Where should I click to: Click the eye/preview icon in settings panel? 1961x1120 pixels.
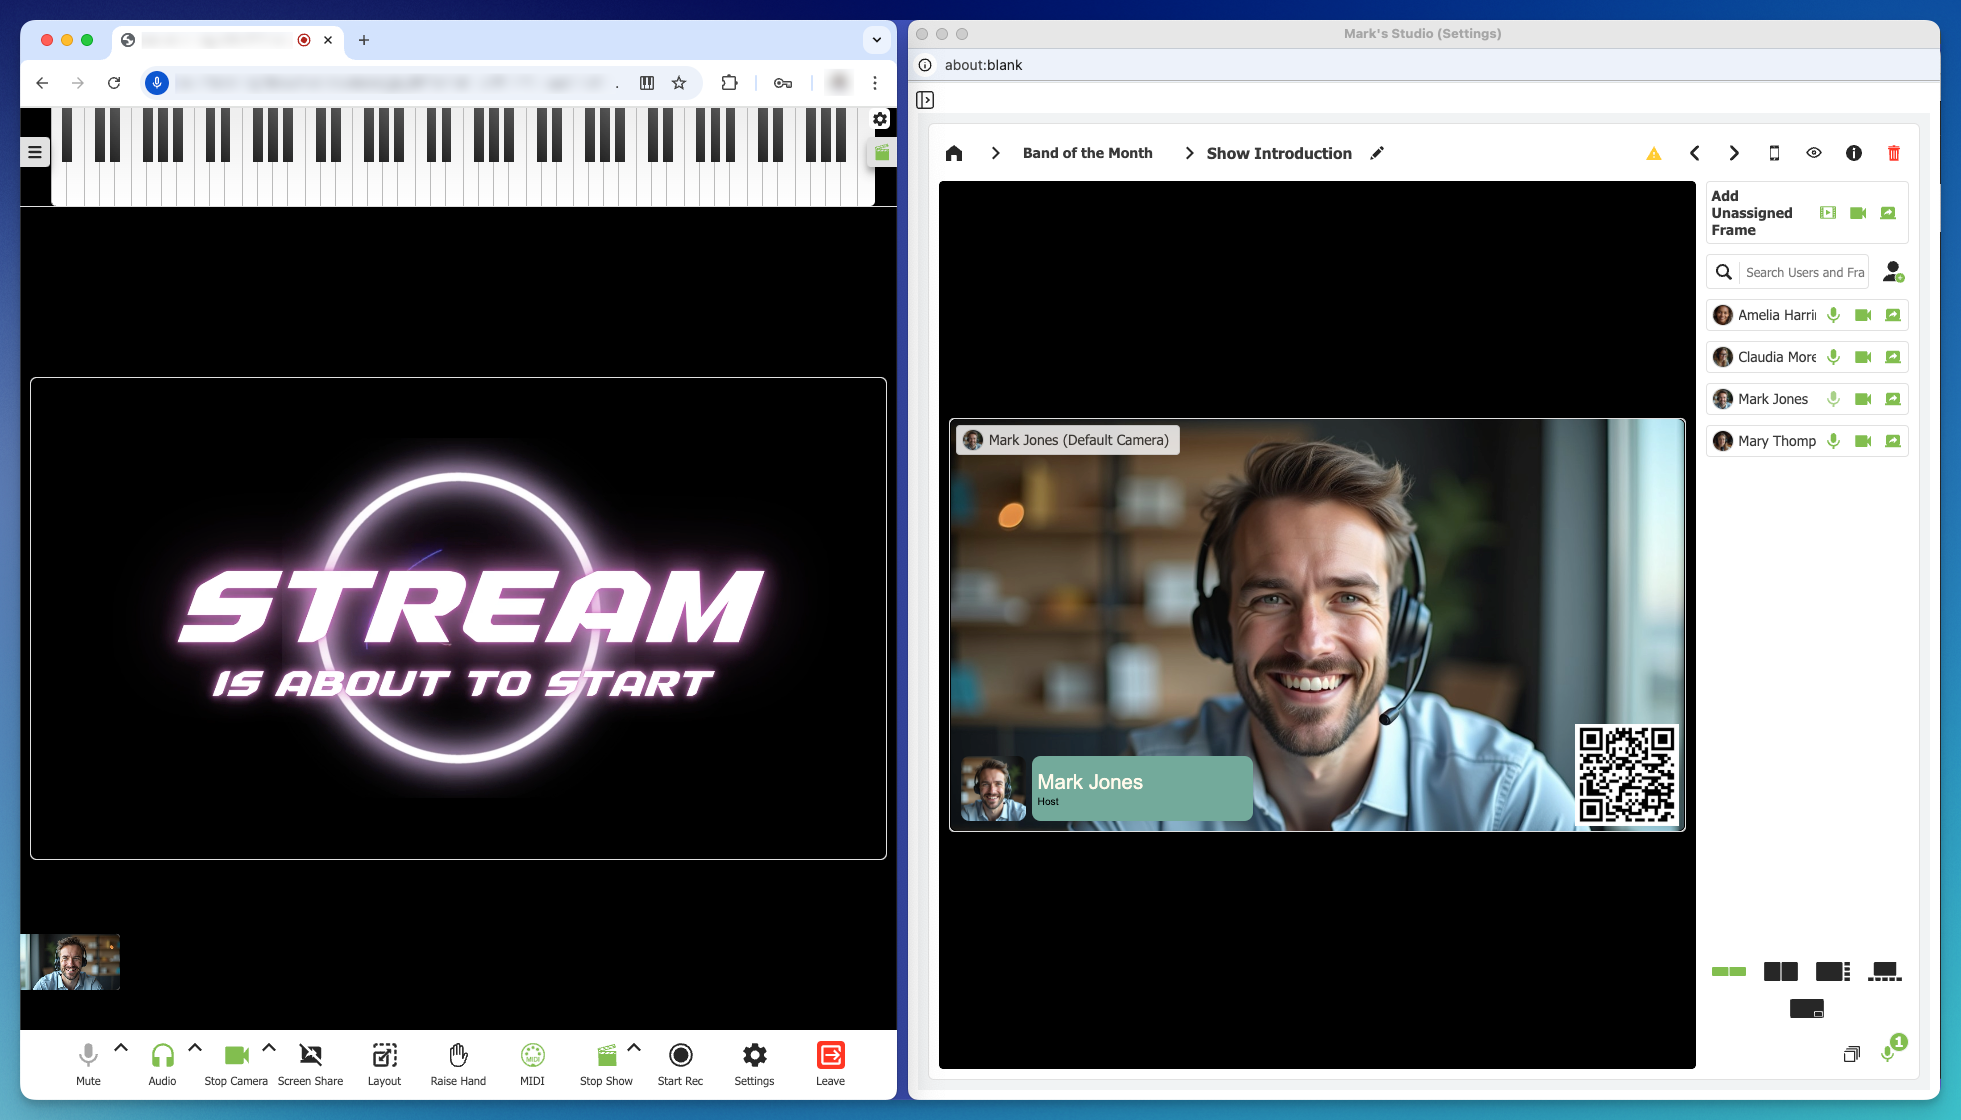point(1816,152)
